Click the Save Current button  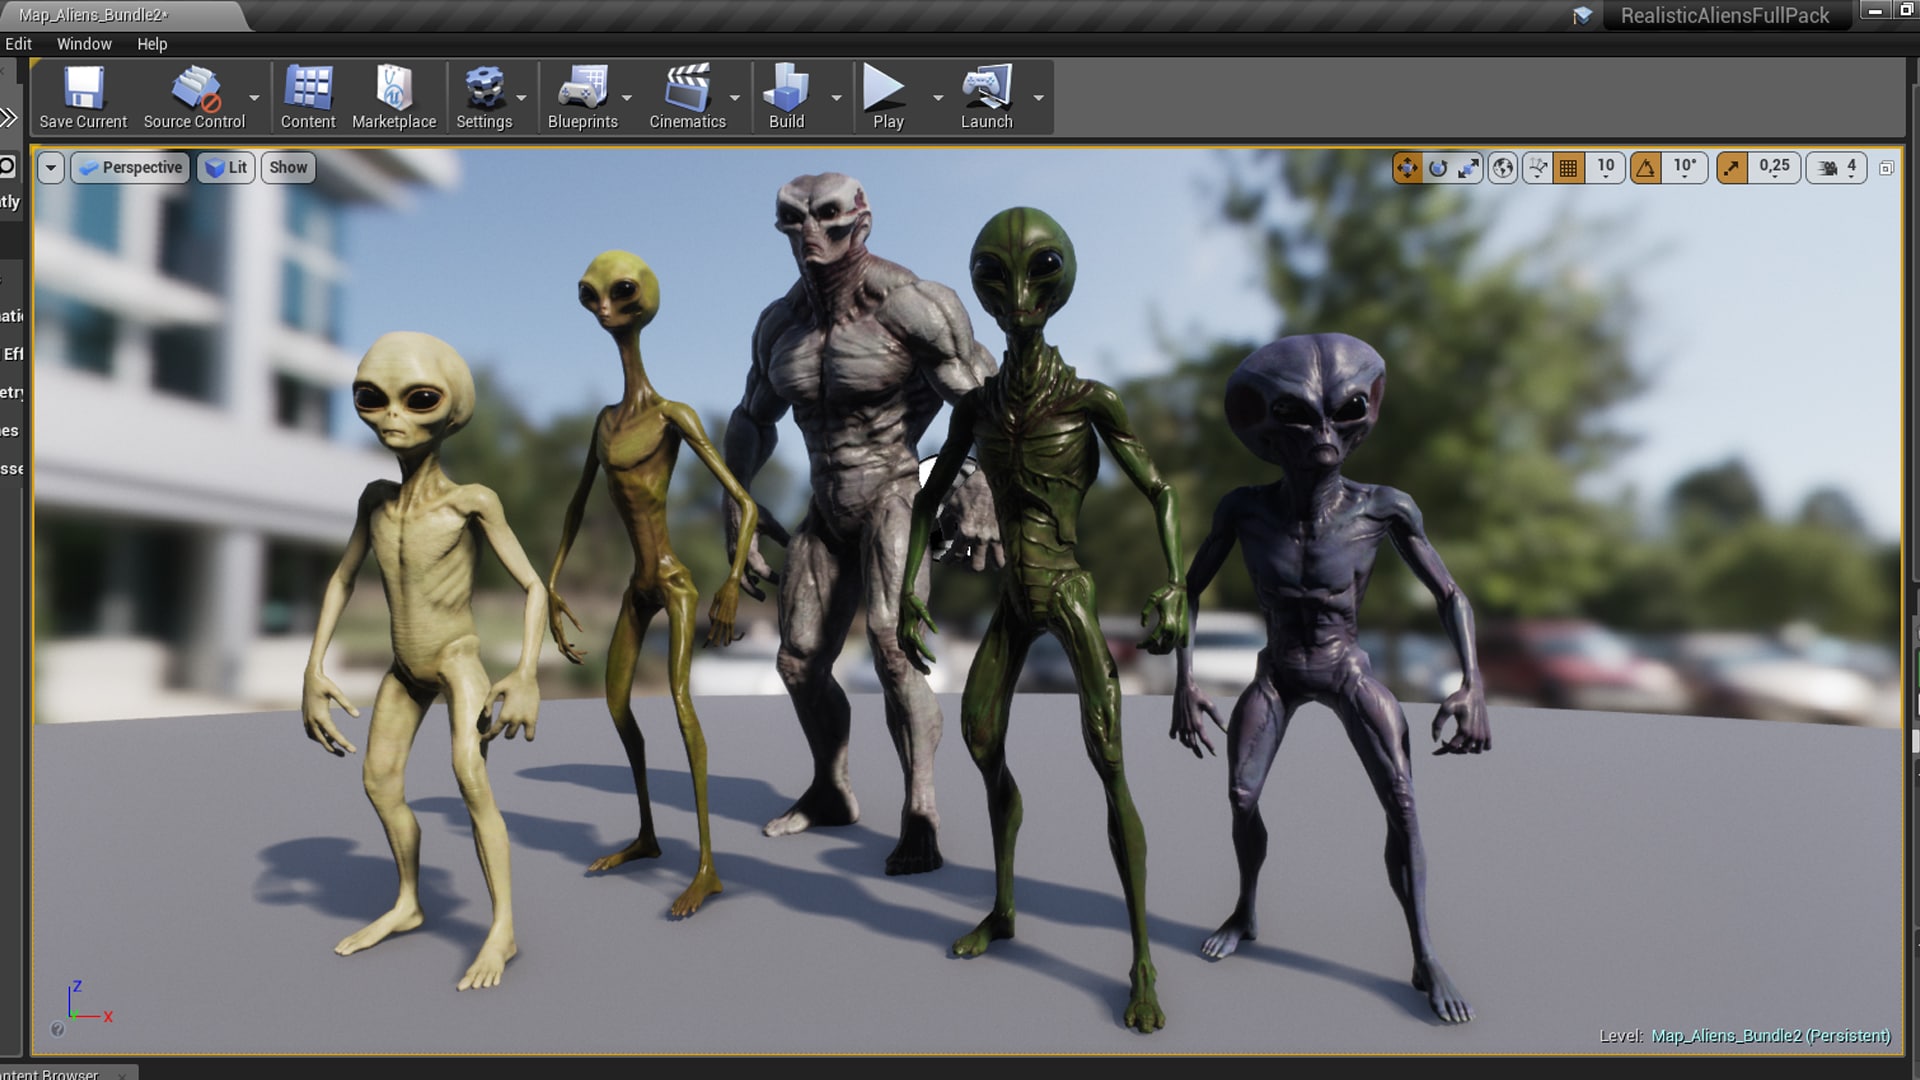[x=83, y=95]
